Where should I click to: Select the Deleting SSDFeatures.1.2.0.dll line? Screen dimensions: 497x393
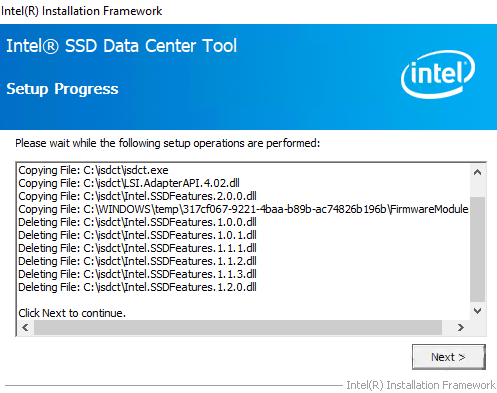[137, 287]
